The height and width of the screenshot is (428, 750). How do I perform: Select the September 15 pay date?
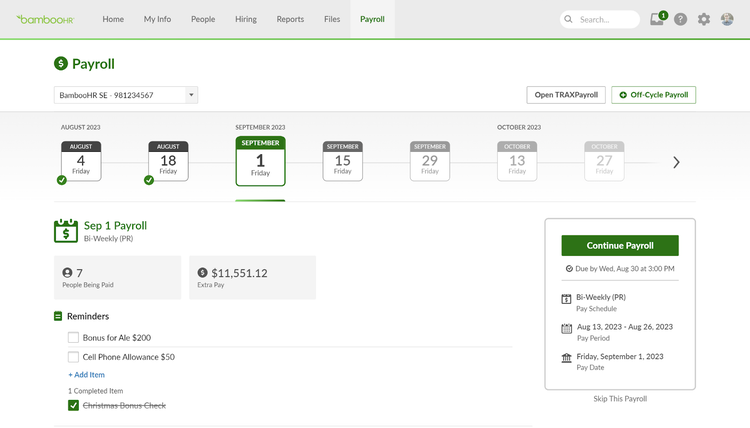[x=342, y=161]
